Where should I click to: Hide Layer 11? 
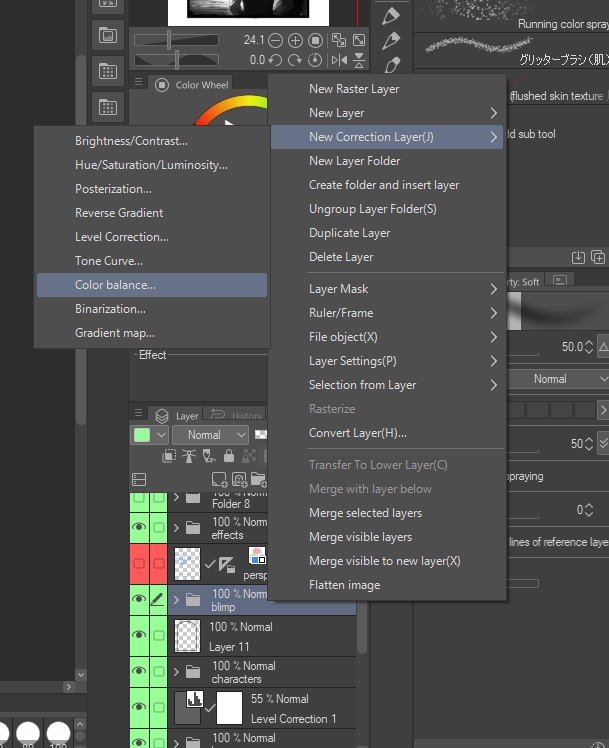pos(139,634)
